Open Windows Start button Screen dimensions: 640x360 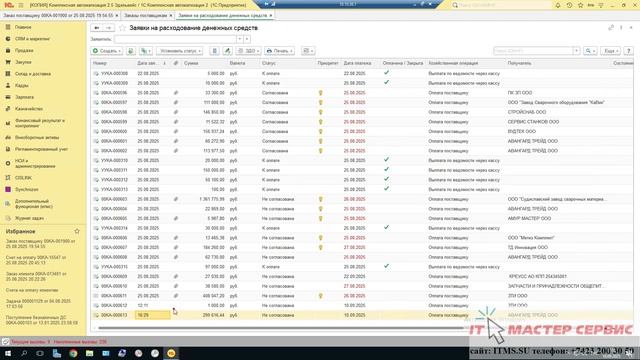[8, 353]
